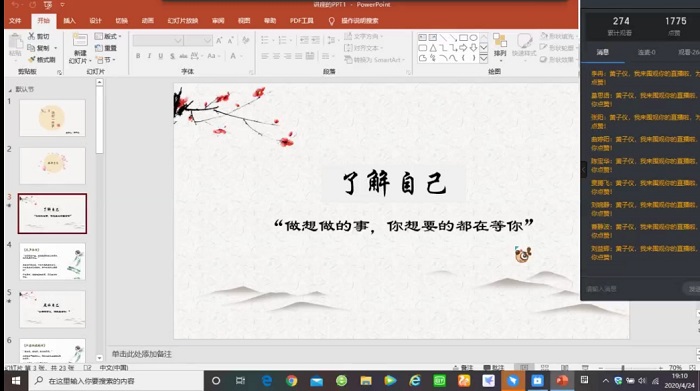Open the Text Direction dropdown
The width and height of the screenshot is (700, 391).
(x=363, y=36)
